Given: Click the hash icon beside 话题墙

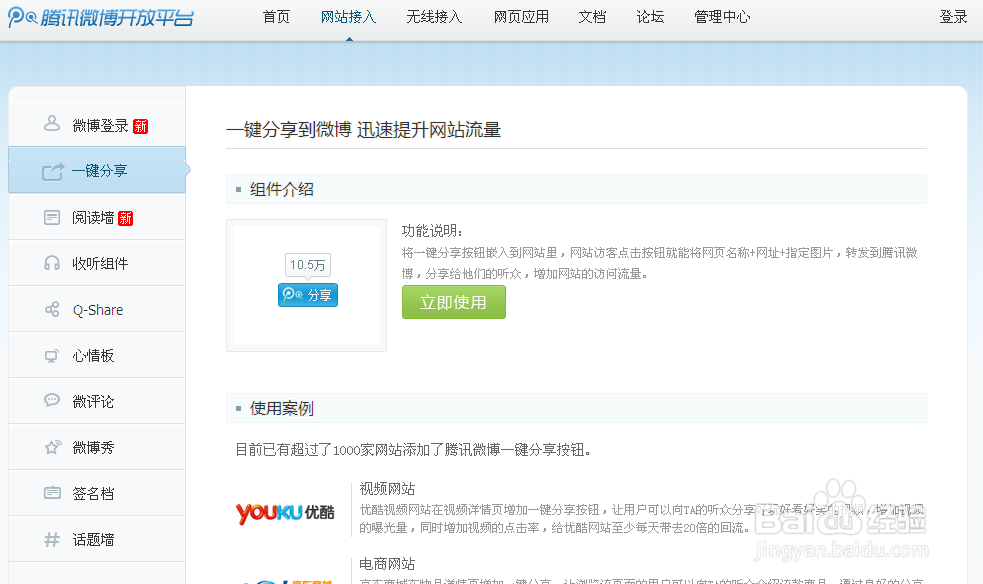Looking at the screenshot, I should [x=51, y=539].
